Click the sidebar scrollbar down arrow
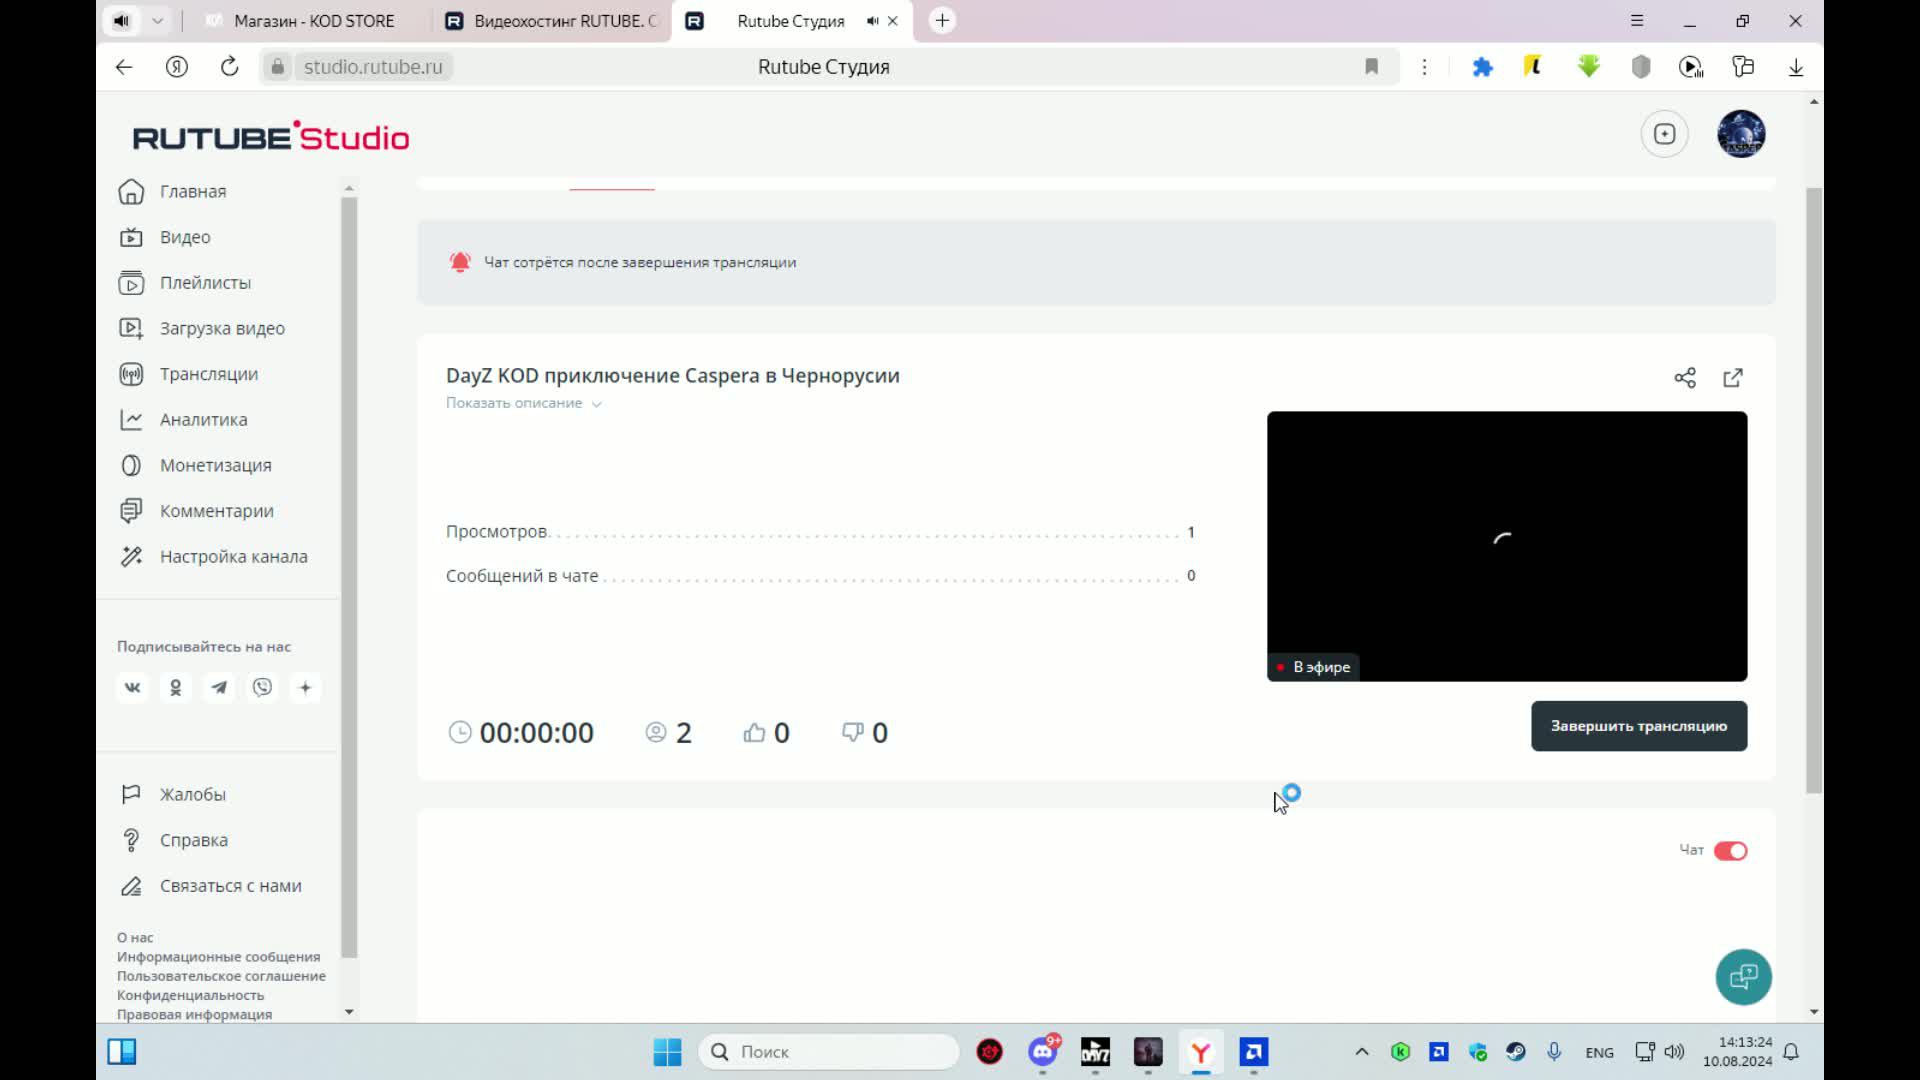The height and width of the screenshot is (1080, 1920). [349, 1012]
